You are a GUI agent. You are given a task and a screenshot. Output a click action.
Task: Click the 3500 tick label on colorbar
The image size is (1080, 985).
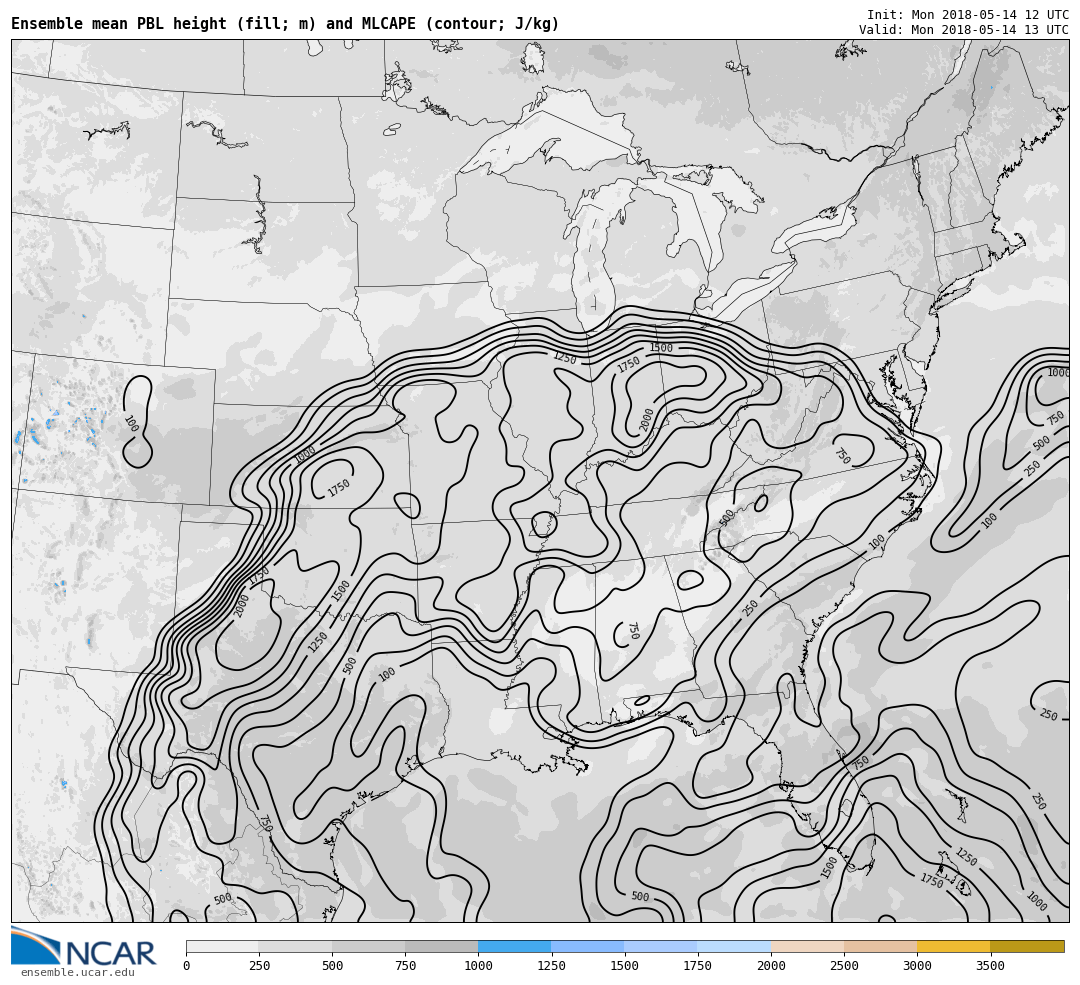click(x=990, y=966)
